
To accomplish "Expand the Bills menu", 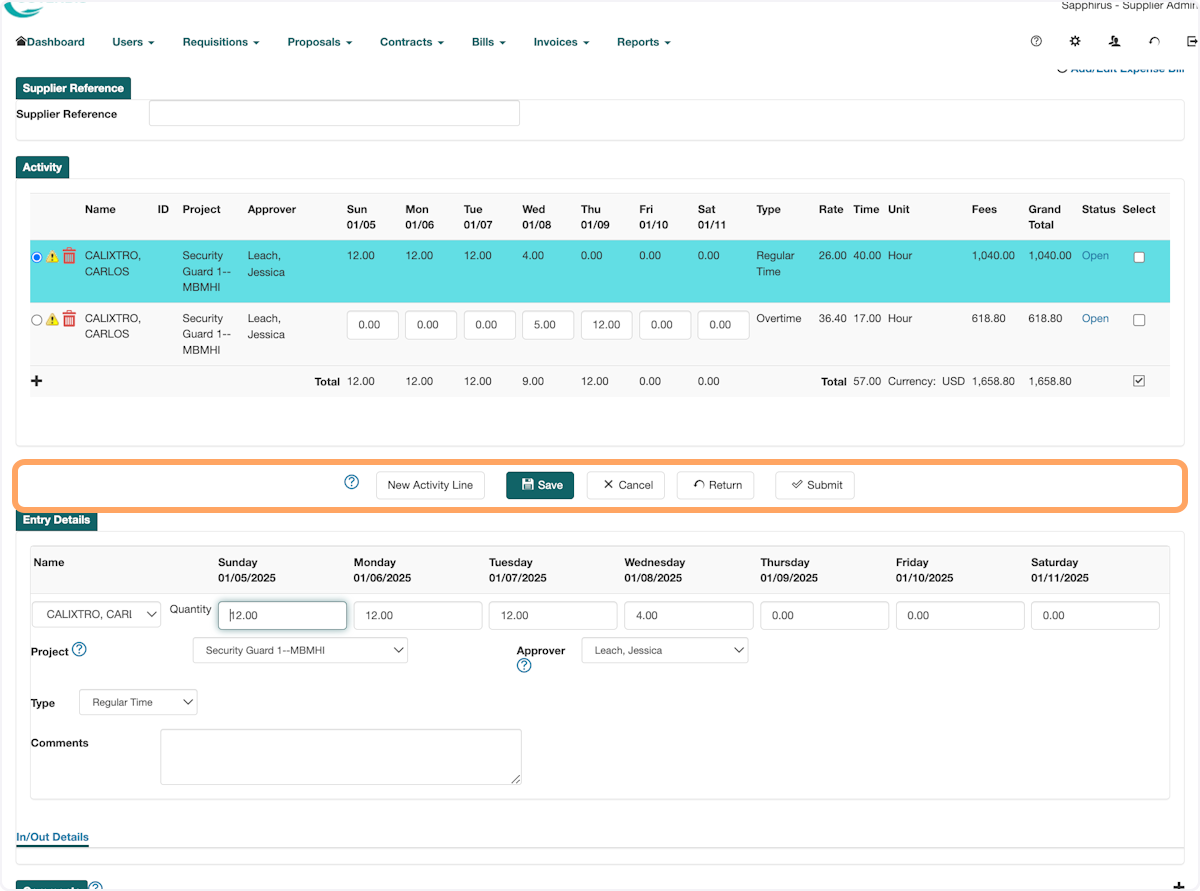I will [x=489, y=42].
